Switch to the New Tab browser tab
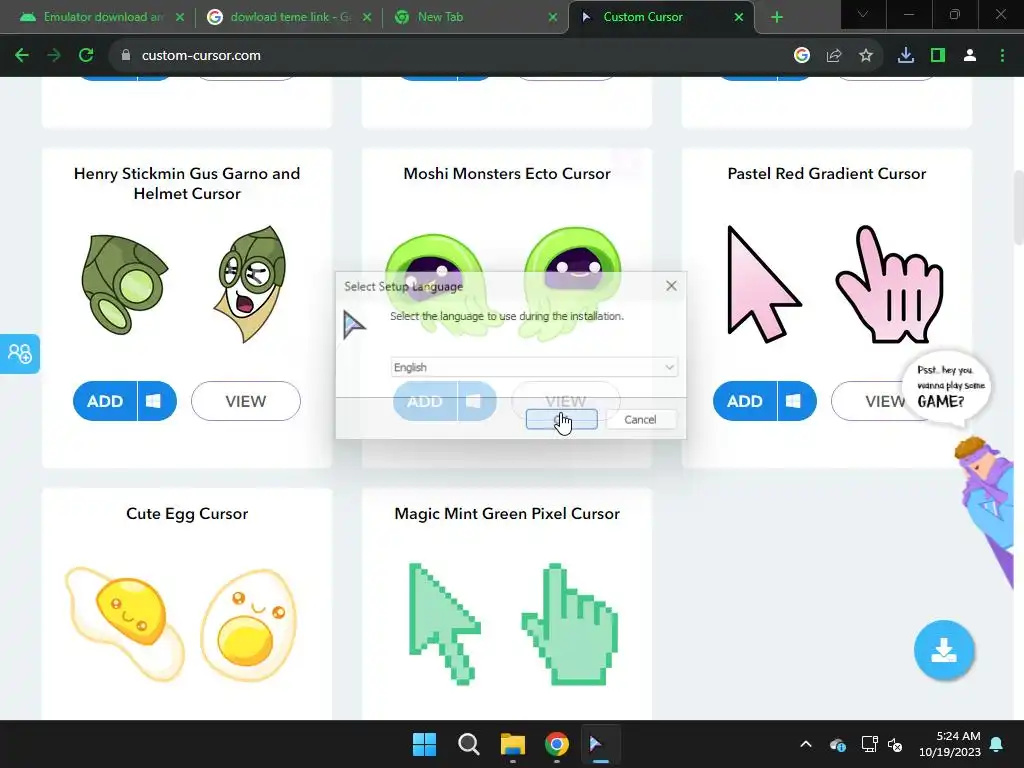This screenshot has height=768, width=1024. (x=473, y=17)
